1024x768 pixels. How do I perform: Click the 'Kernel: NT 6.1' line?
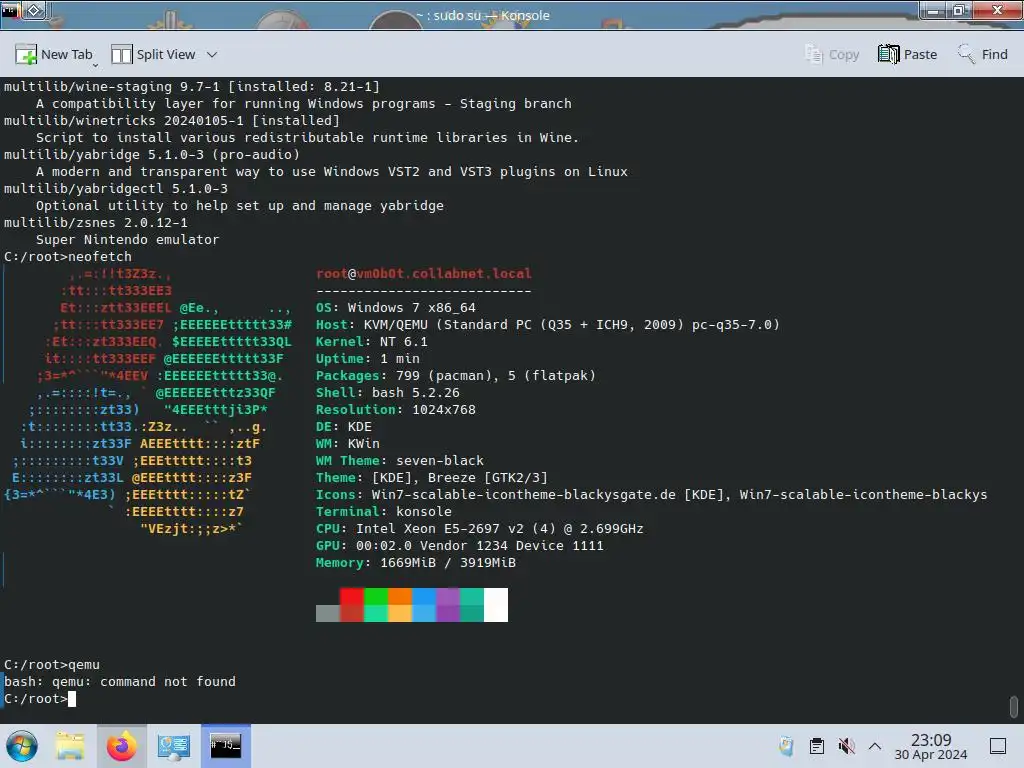click(372, 341)
